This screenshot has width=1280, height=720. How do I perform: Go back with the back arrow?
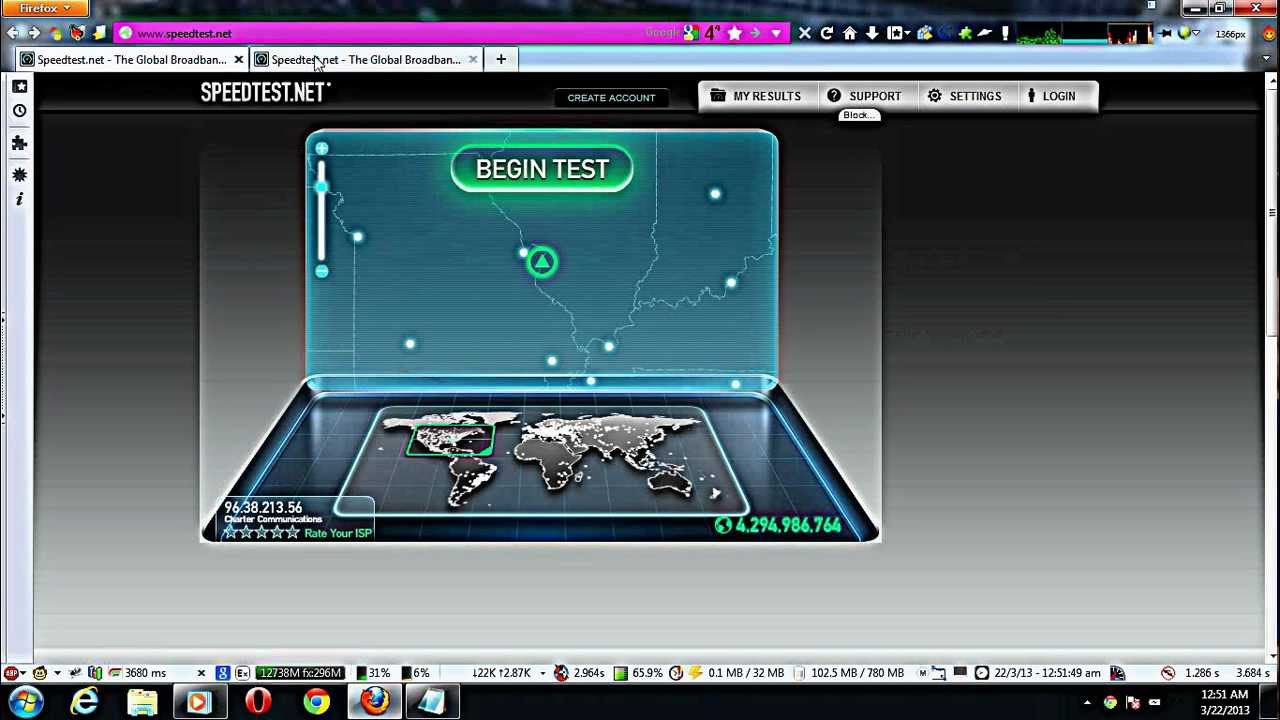point(12,33)
